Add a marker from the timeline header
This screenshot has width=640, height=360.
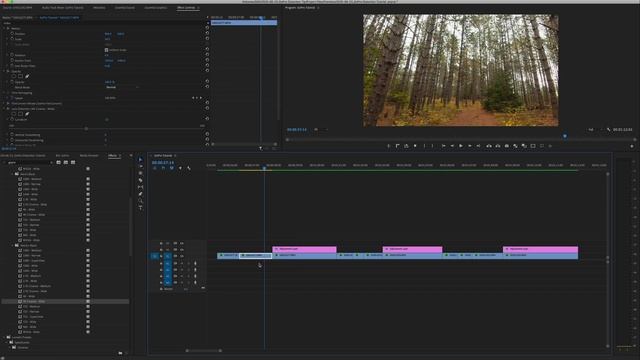pos(180,168)
